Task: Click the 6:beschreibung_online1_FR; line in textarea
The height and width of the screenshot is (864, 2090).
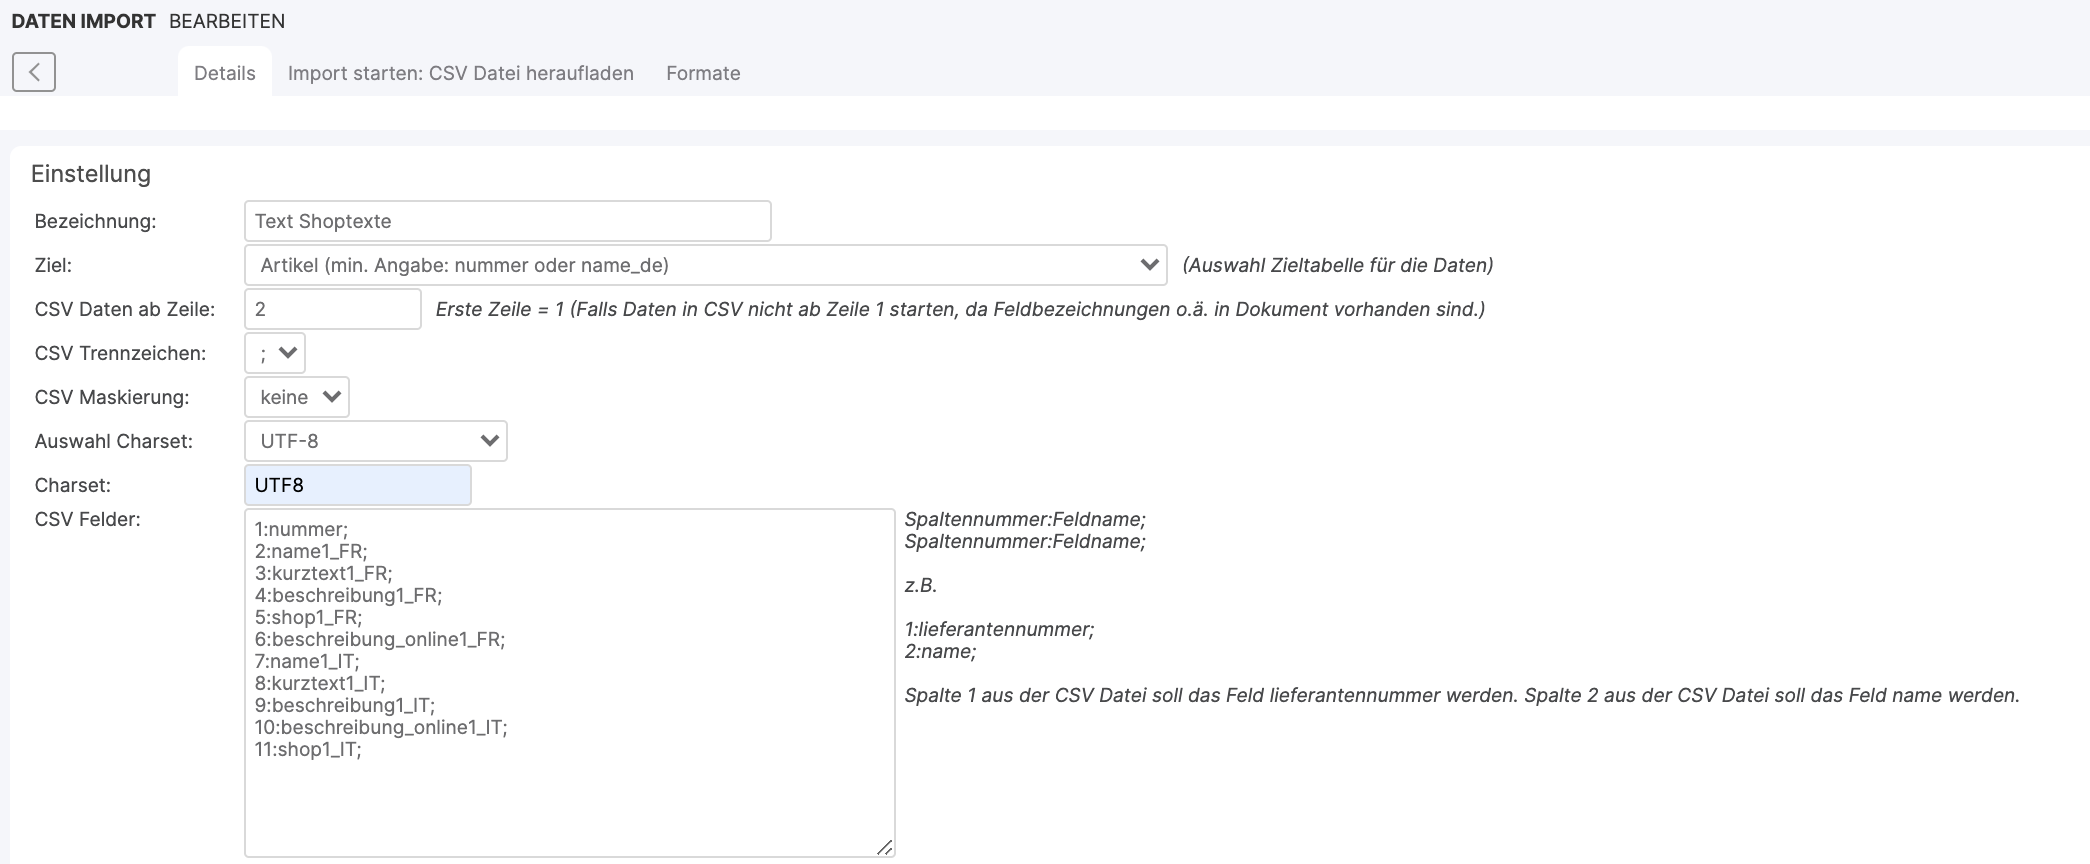Action: pyautogui.click(x=379, y=640)
